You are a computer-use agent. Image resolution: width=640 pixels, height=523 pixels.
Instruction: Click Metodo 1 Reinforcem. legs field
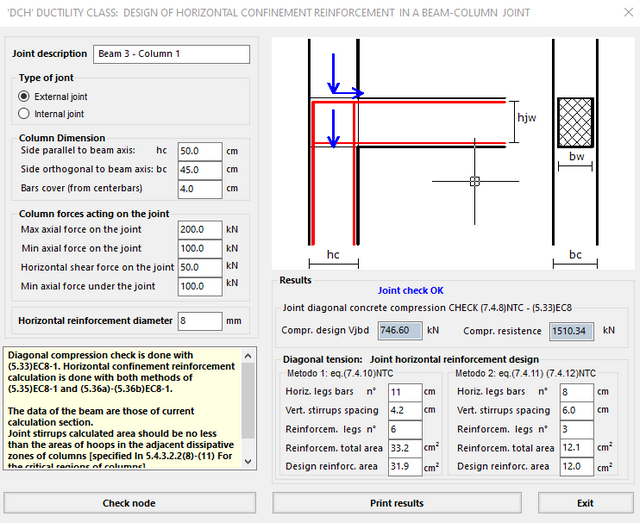(x=405, y=429)
